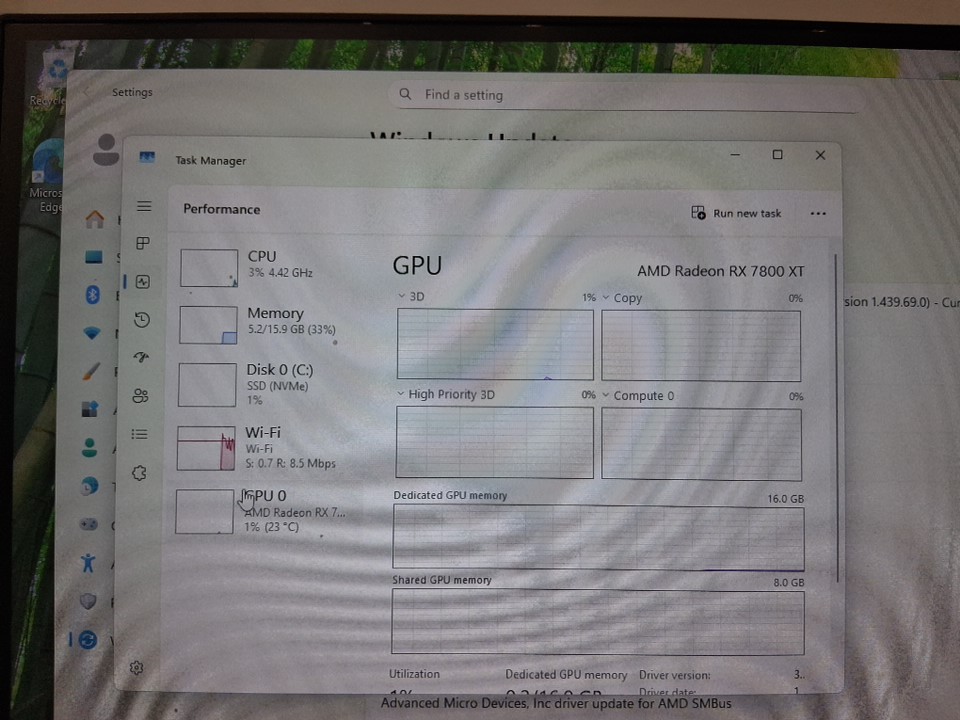This screenshot has width=960, height=720.
Task: Expand the Copy engine graph dropdown
Action: (x=606, y=298)
